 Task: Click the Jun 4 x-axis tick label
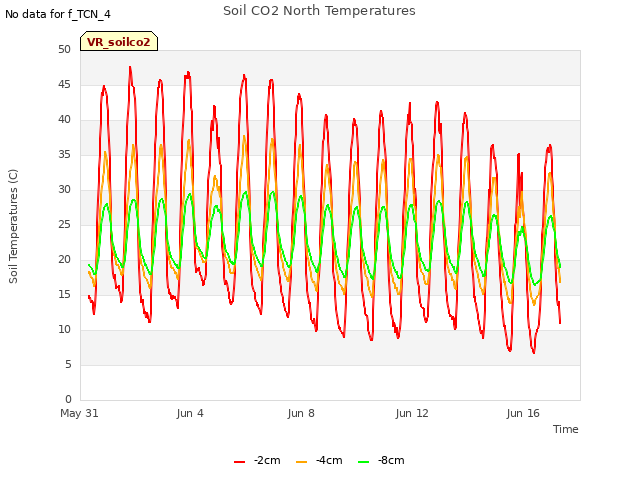click(190, 413)
